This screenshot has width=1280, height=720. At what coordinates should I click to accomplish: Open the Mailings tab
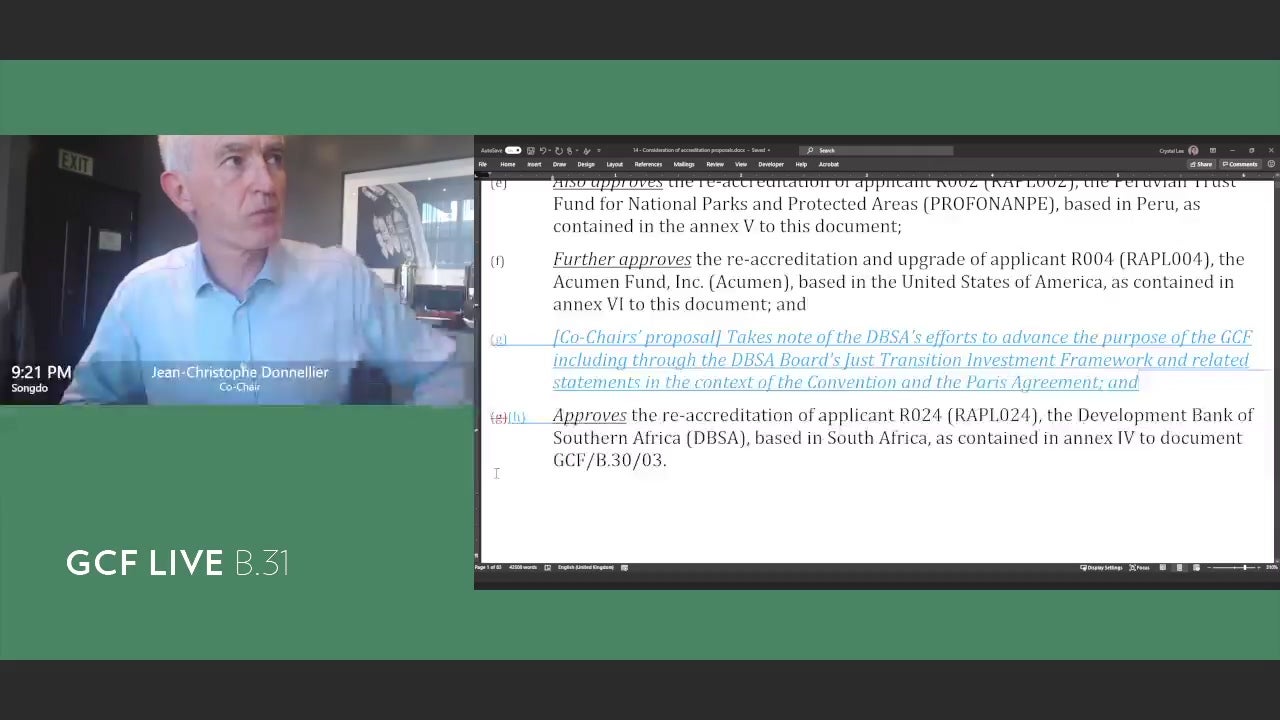click(x=684, y=164)
